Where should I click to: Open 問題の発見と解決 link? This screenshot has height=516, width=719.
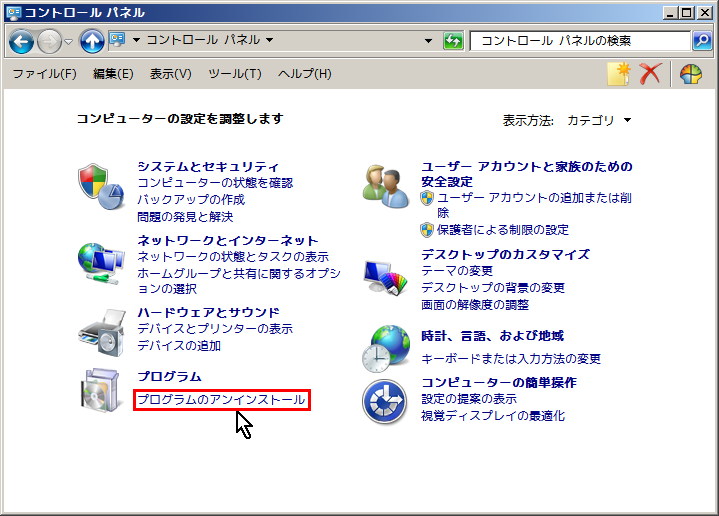pyautogui.click(x=185, y=216)
